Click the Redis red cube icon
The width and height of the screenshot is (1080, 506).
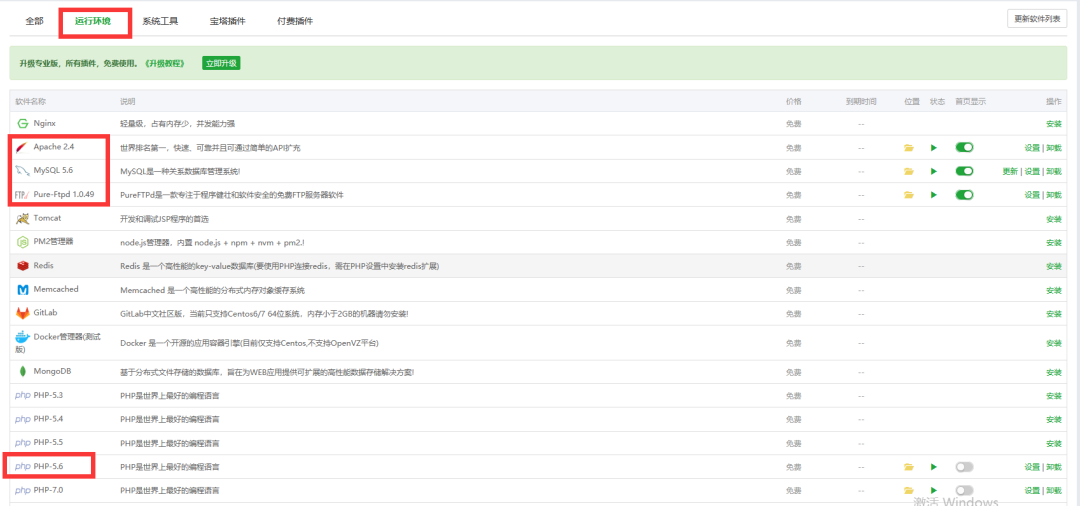[22, 266]
